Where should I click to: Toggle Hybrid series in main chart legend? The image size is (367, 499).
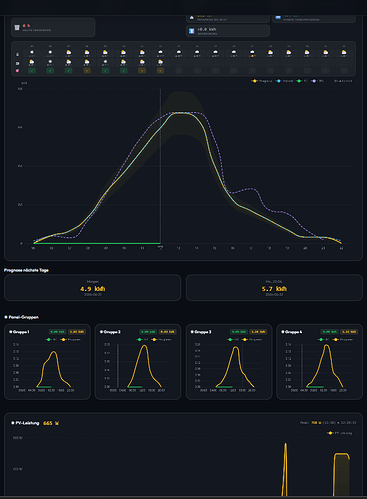(284, 81)
